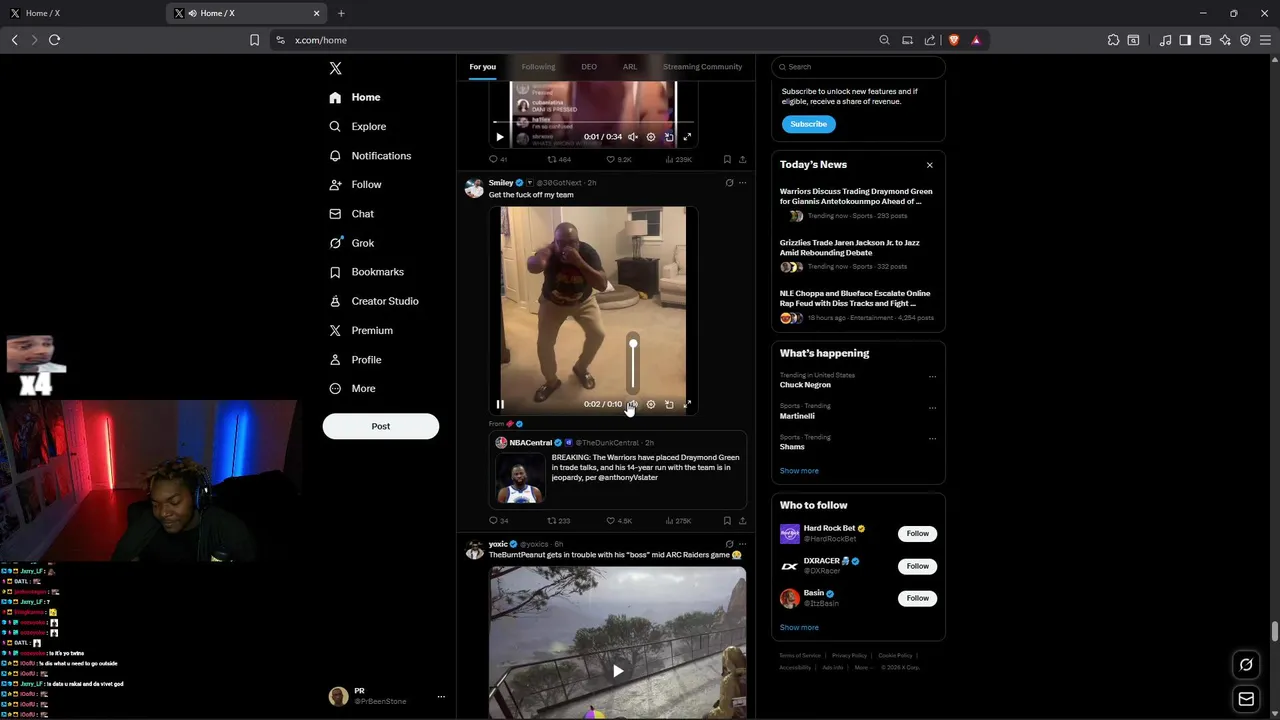Open the quoted NBACentral post
This screenshot has width=1280, height=720.
tap(617, 470)
